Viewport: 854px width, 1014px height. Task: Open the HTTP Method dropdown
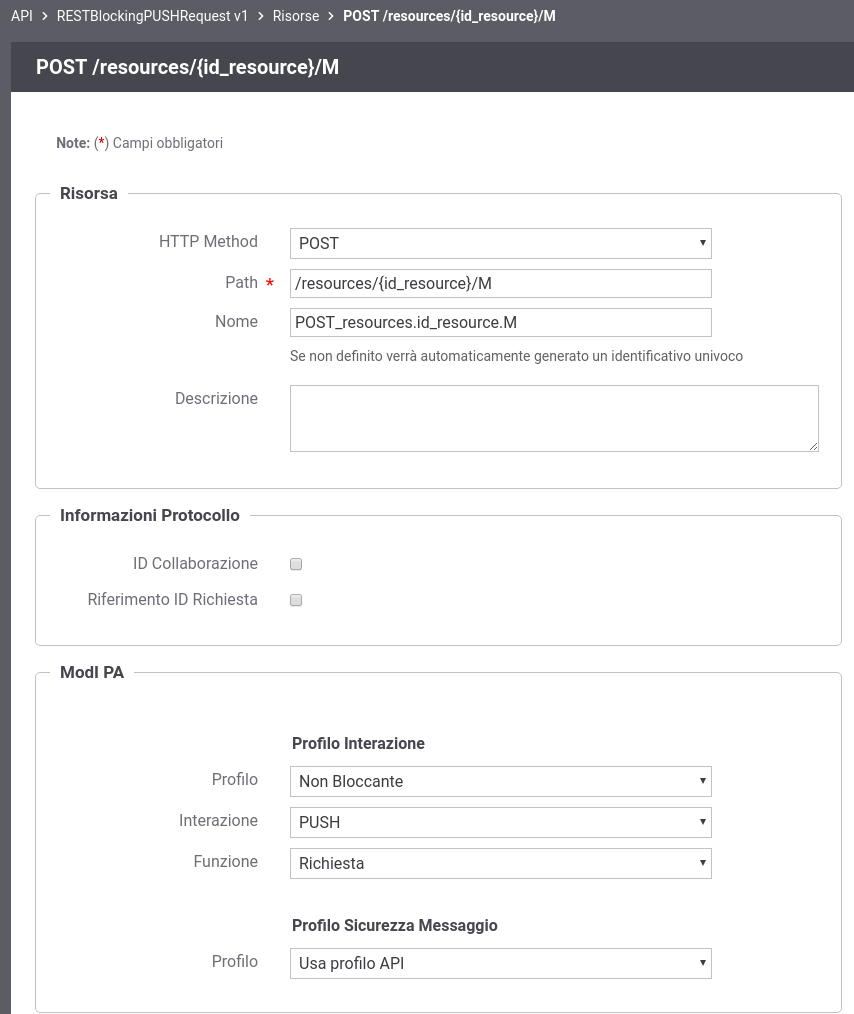(500, 243)
